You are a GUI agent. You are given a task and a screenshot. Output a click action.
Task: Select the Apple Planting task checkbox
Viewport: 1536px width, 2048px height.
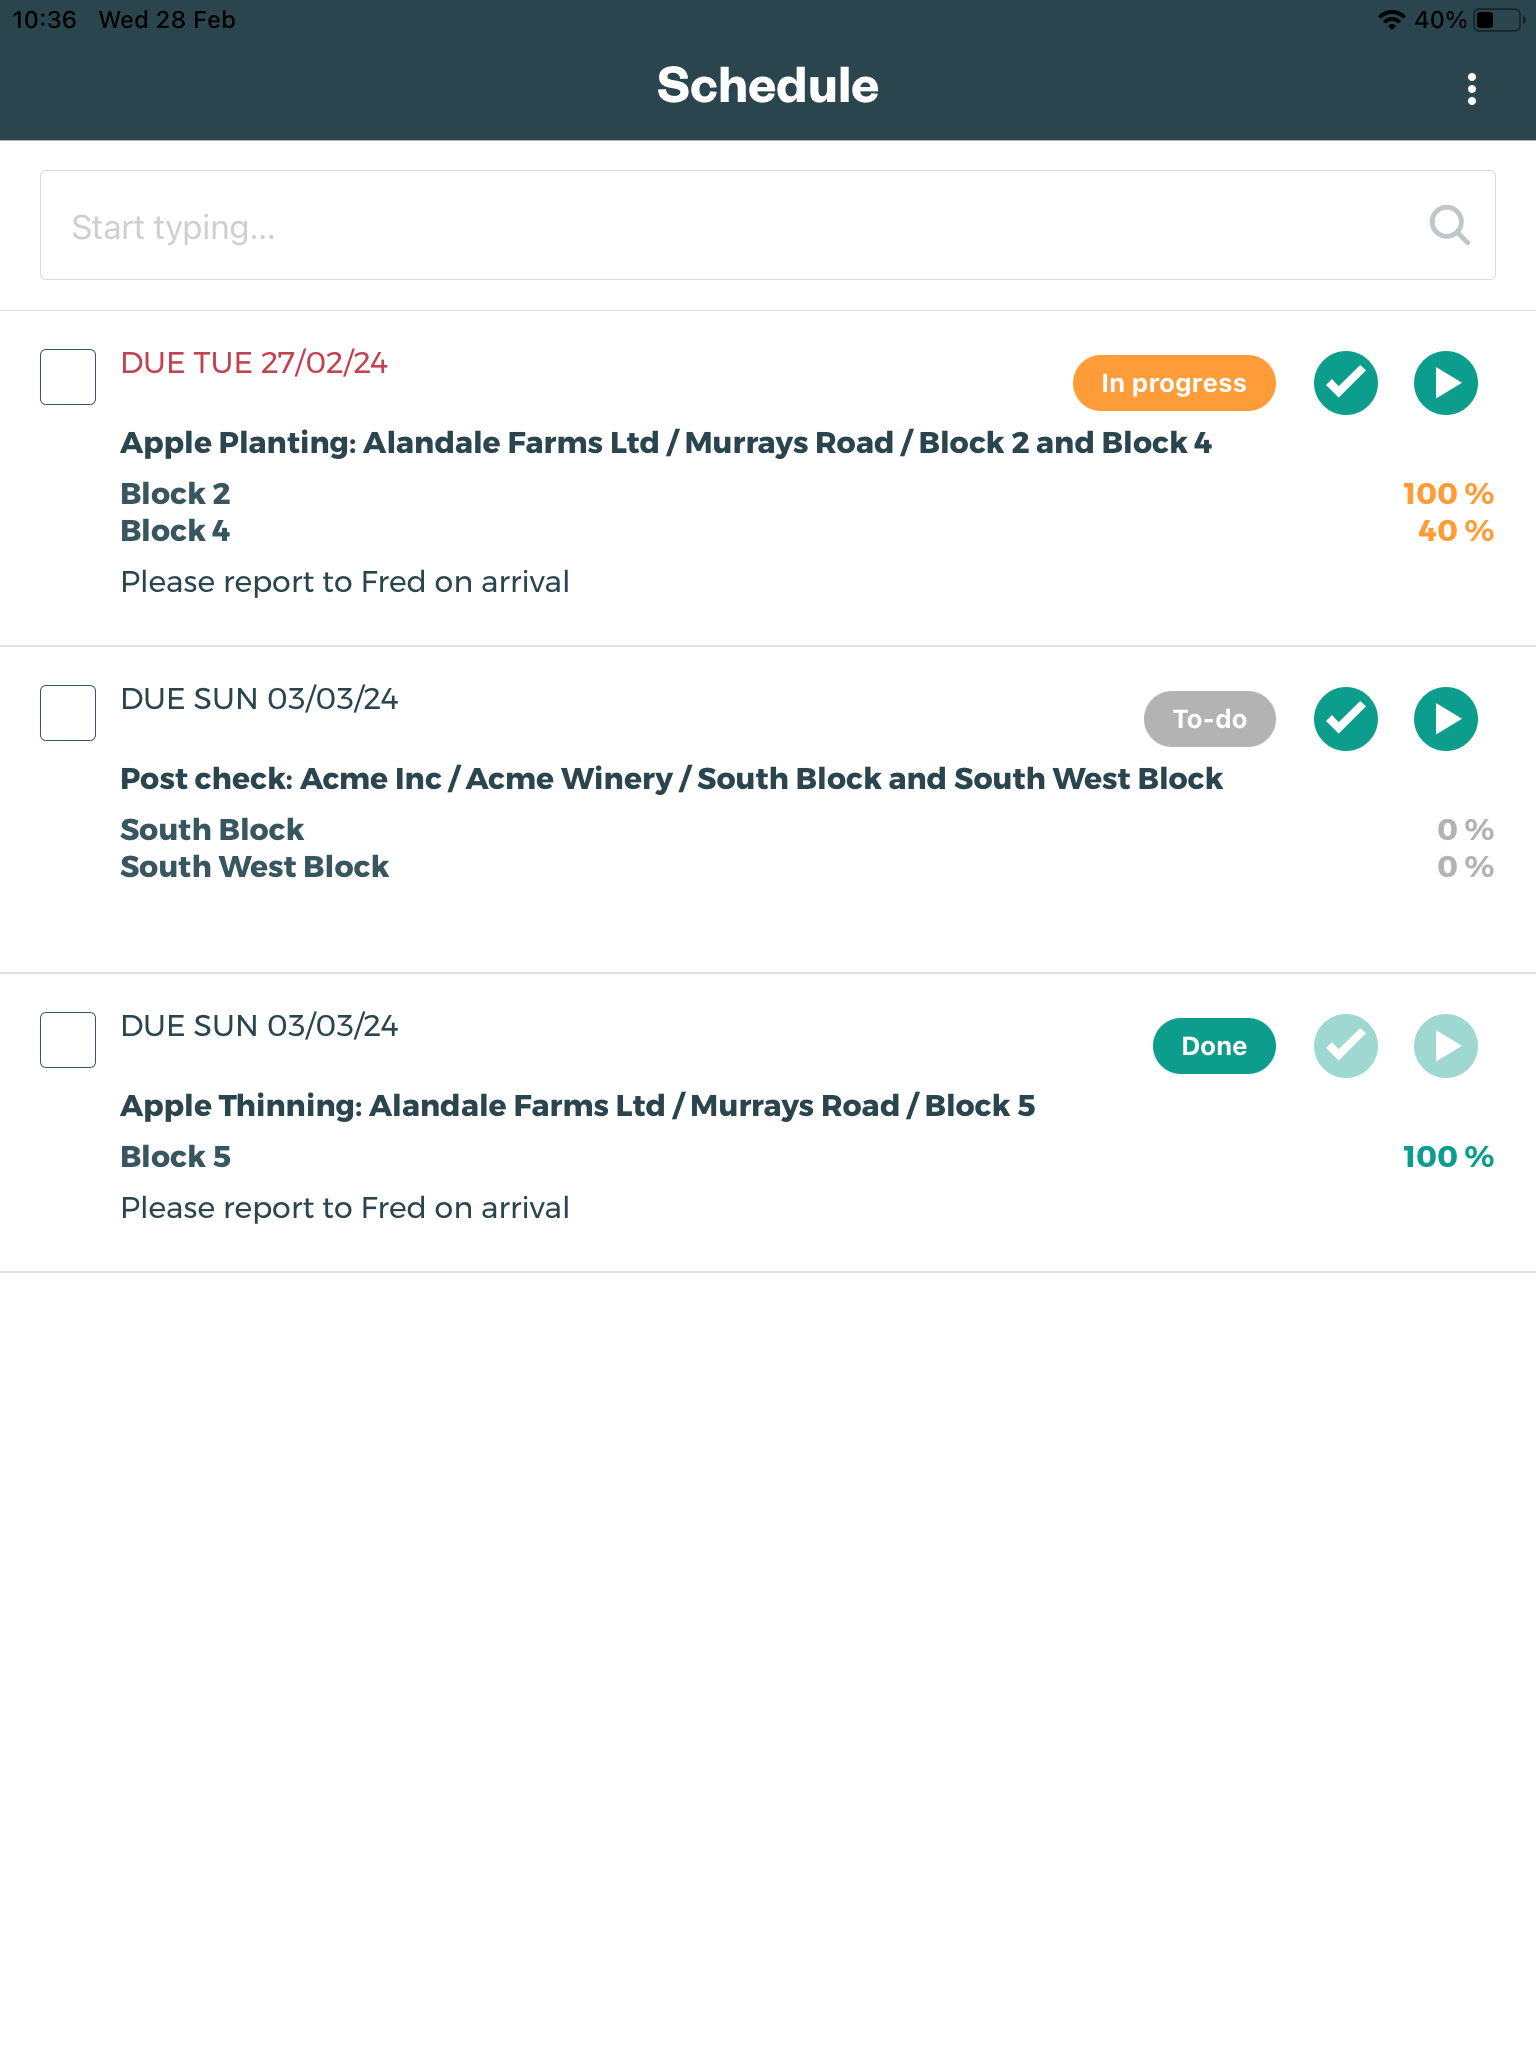(68, 377)
